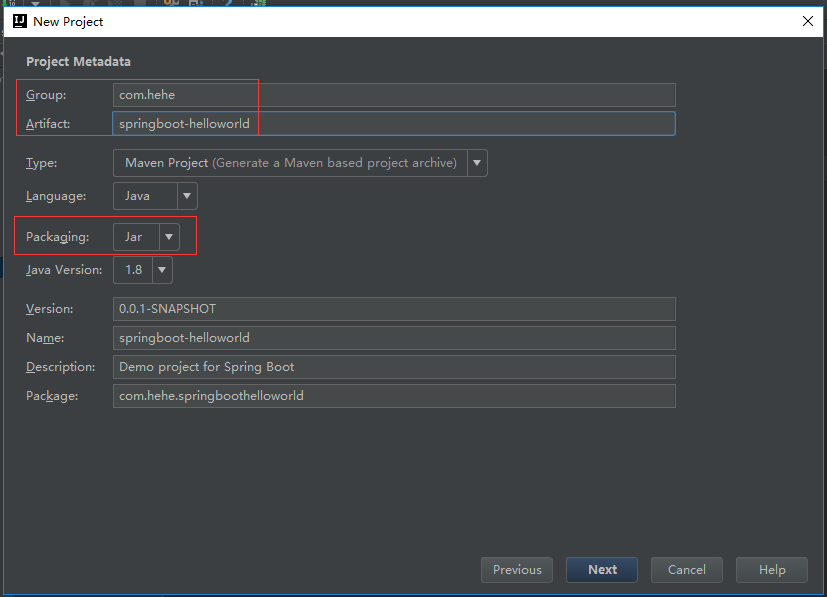Open the Java Version dropdown arrow
Image resolution: width=827 pixels, height=597 pixels.
click(162, 270)
